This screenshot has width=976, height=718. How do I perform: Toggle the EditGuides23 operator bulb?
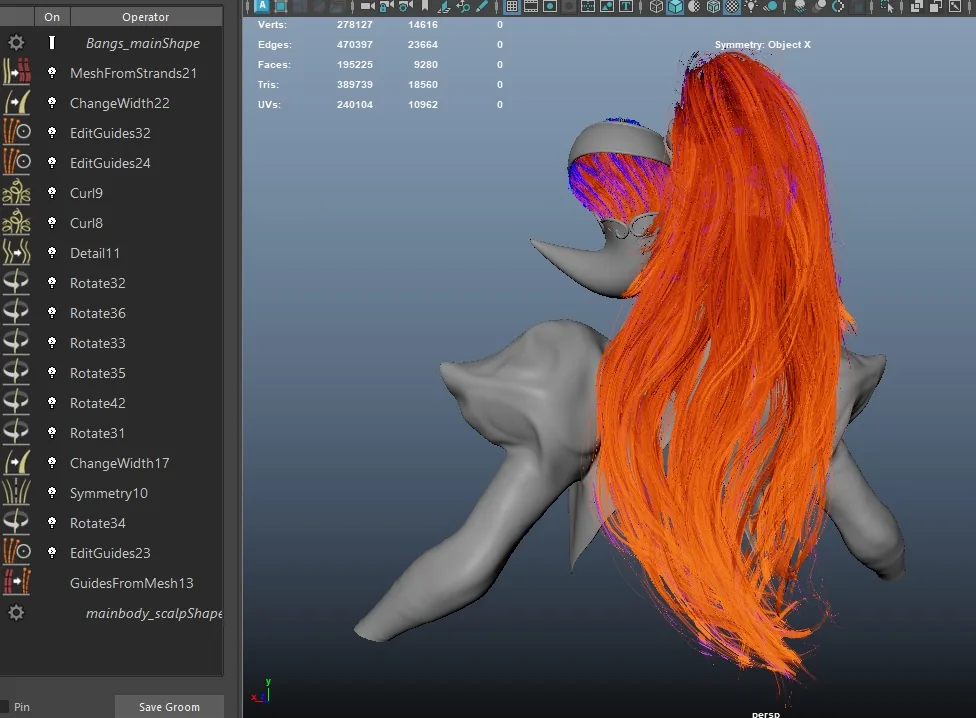coord(52,552)
